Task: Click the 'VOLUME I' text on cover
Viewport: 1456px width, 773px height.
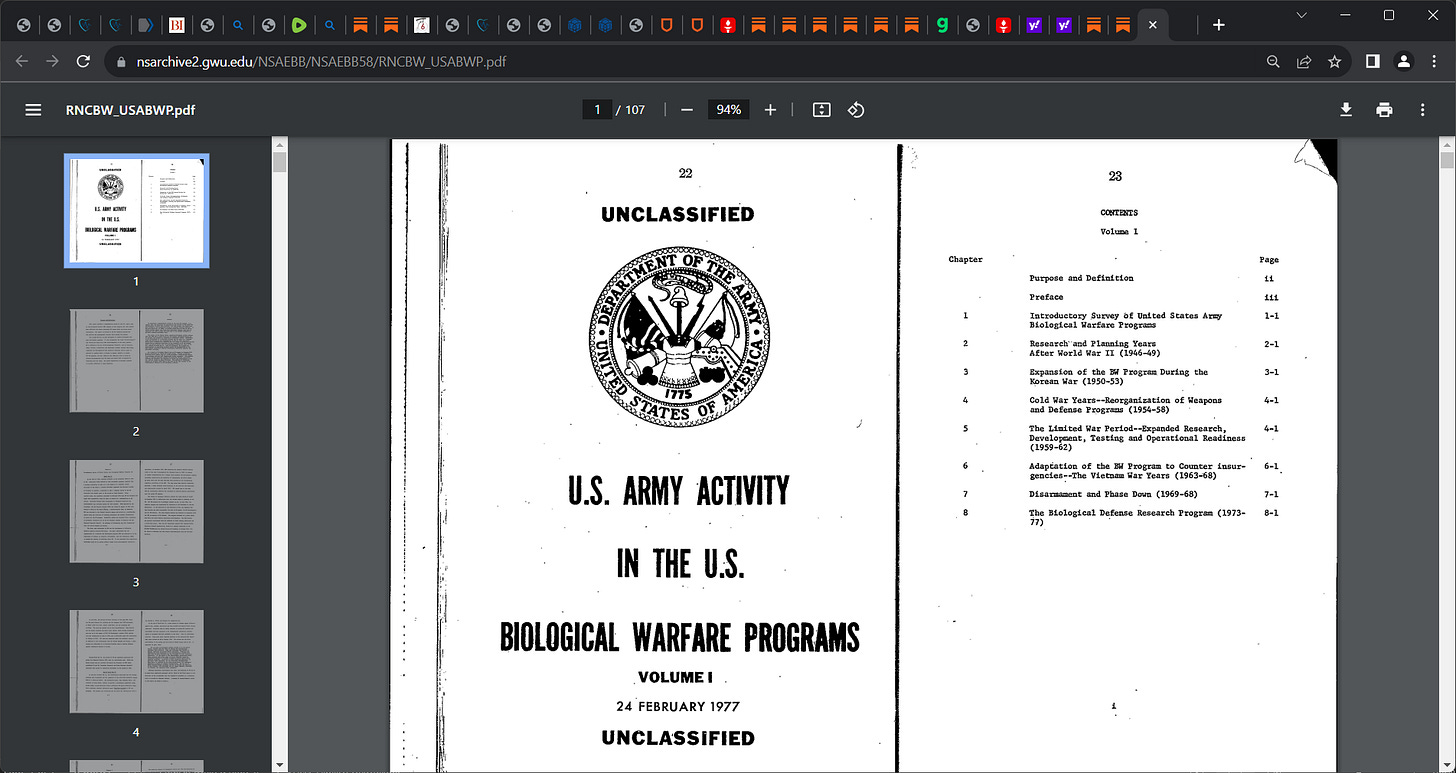Action: [x=675, y=677]
